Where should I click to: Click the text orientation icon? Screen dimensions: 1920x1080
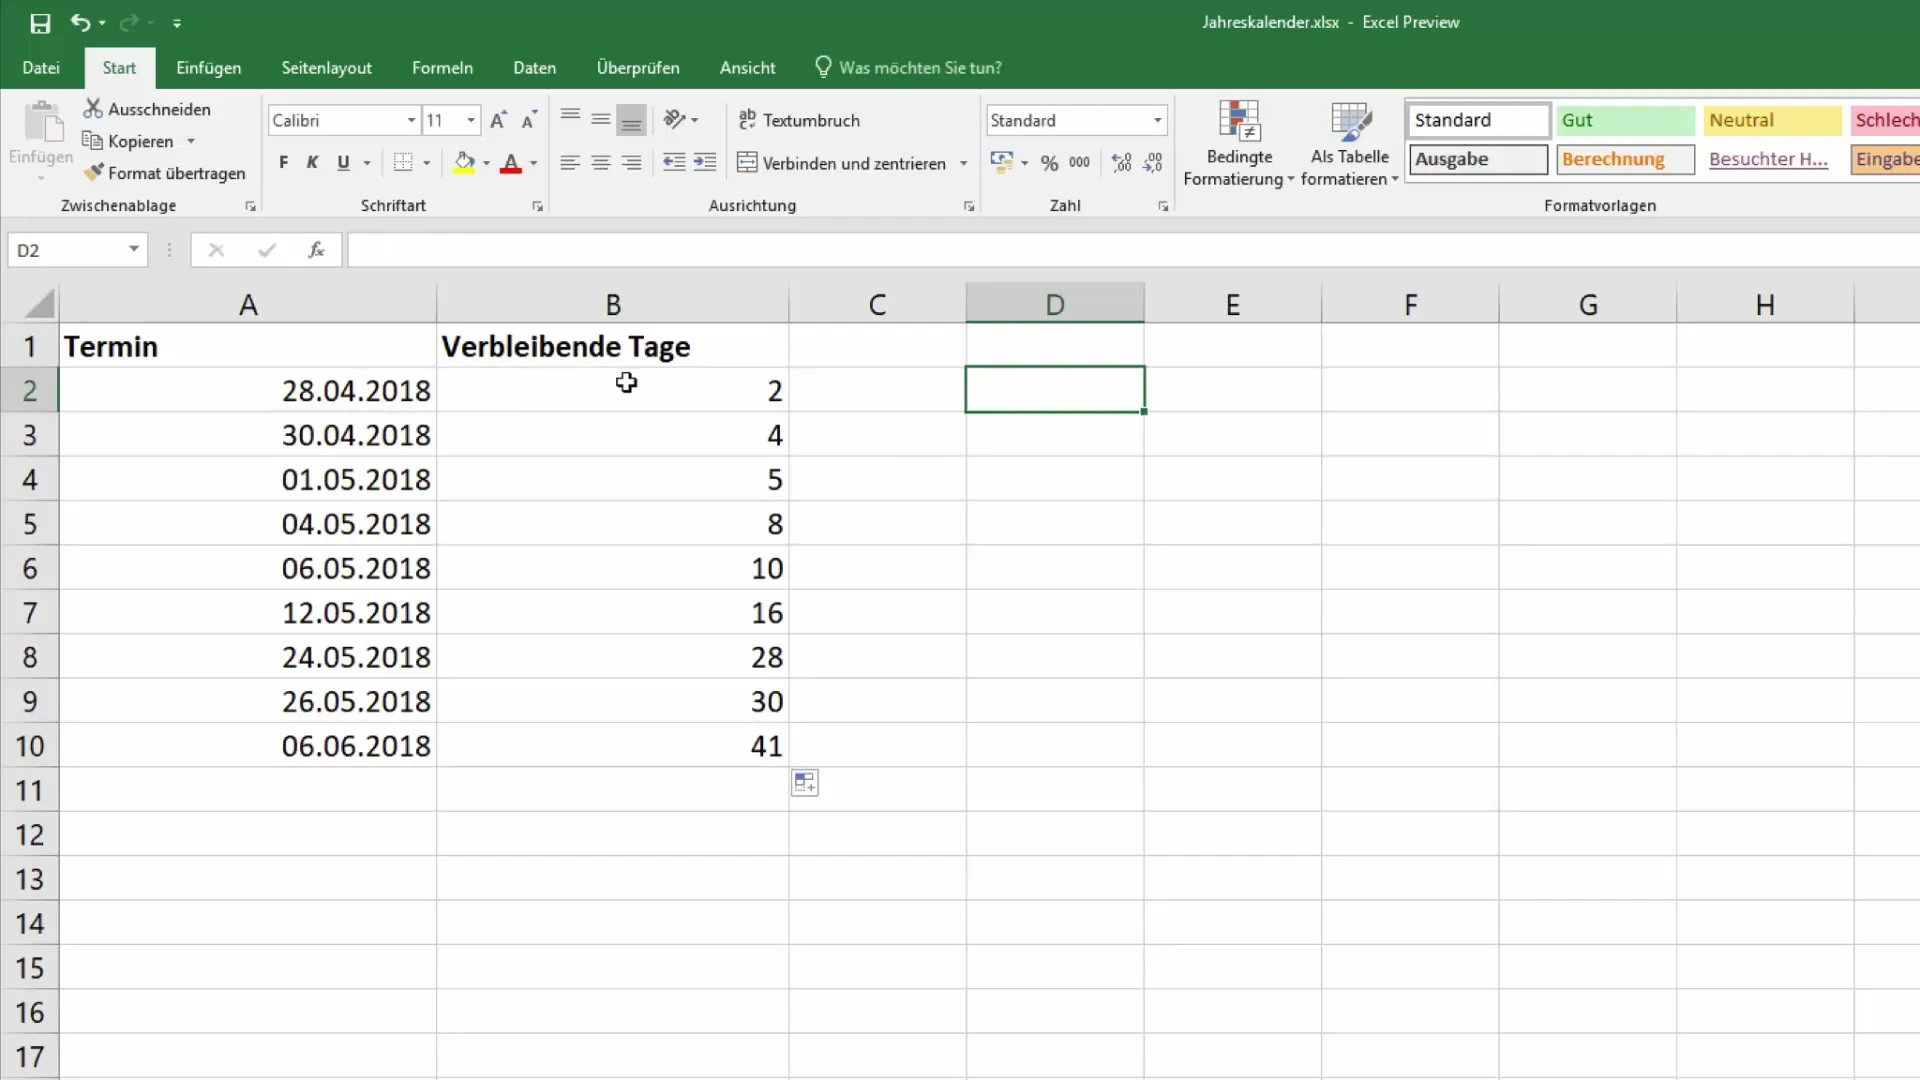pos(675,119)
